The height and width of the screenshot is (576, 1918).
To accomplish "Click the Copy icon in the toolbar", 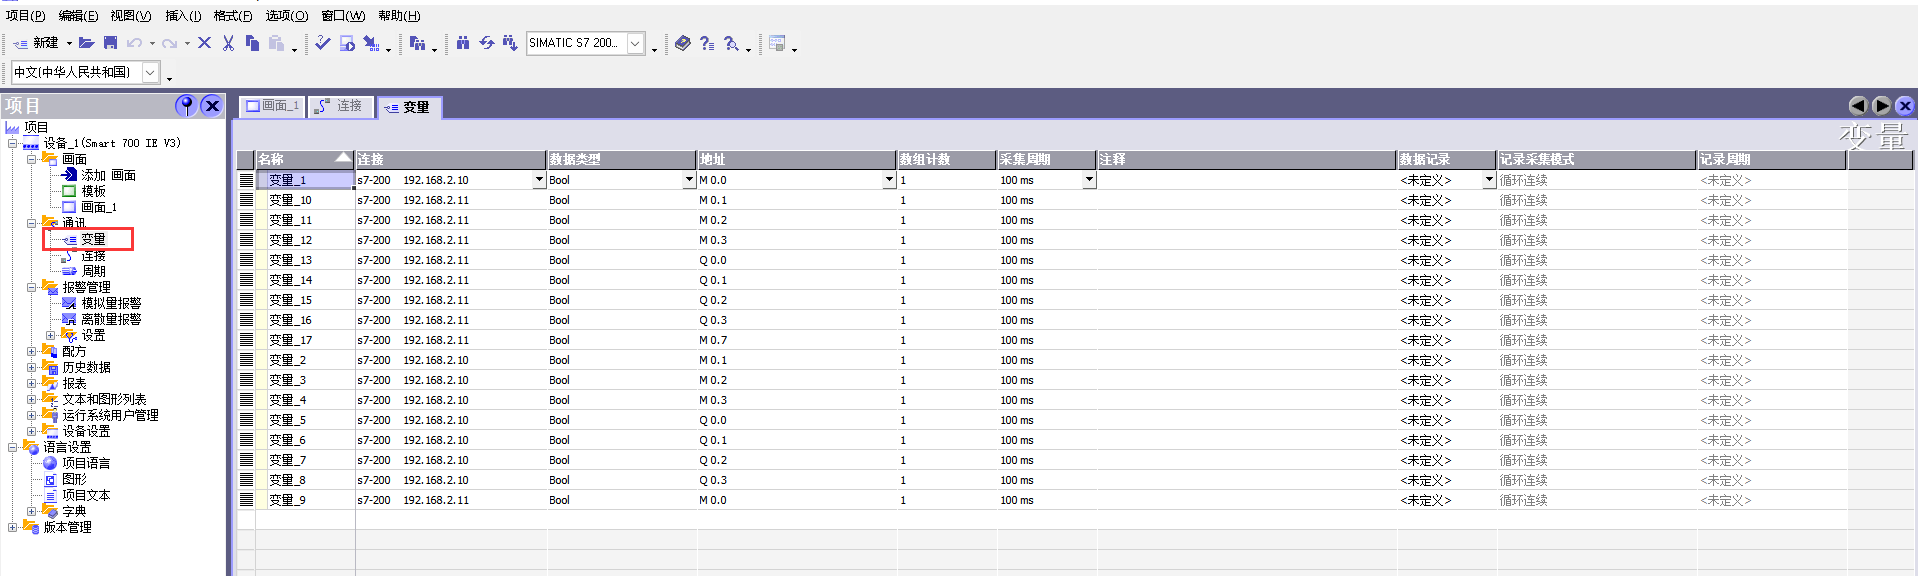I will 252,43.
